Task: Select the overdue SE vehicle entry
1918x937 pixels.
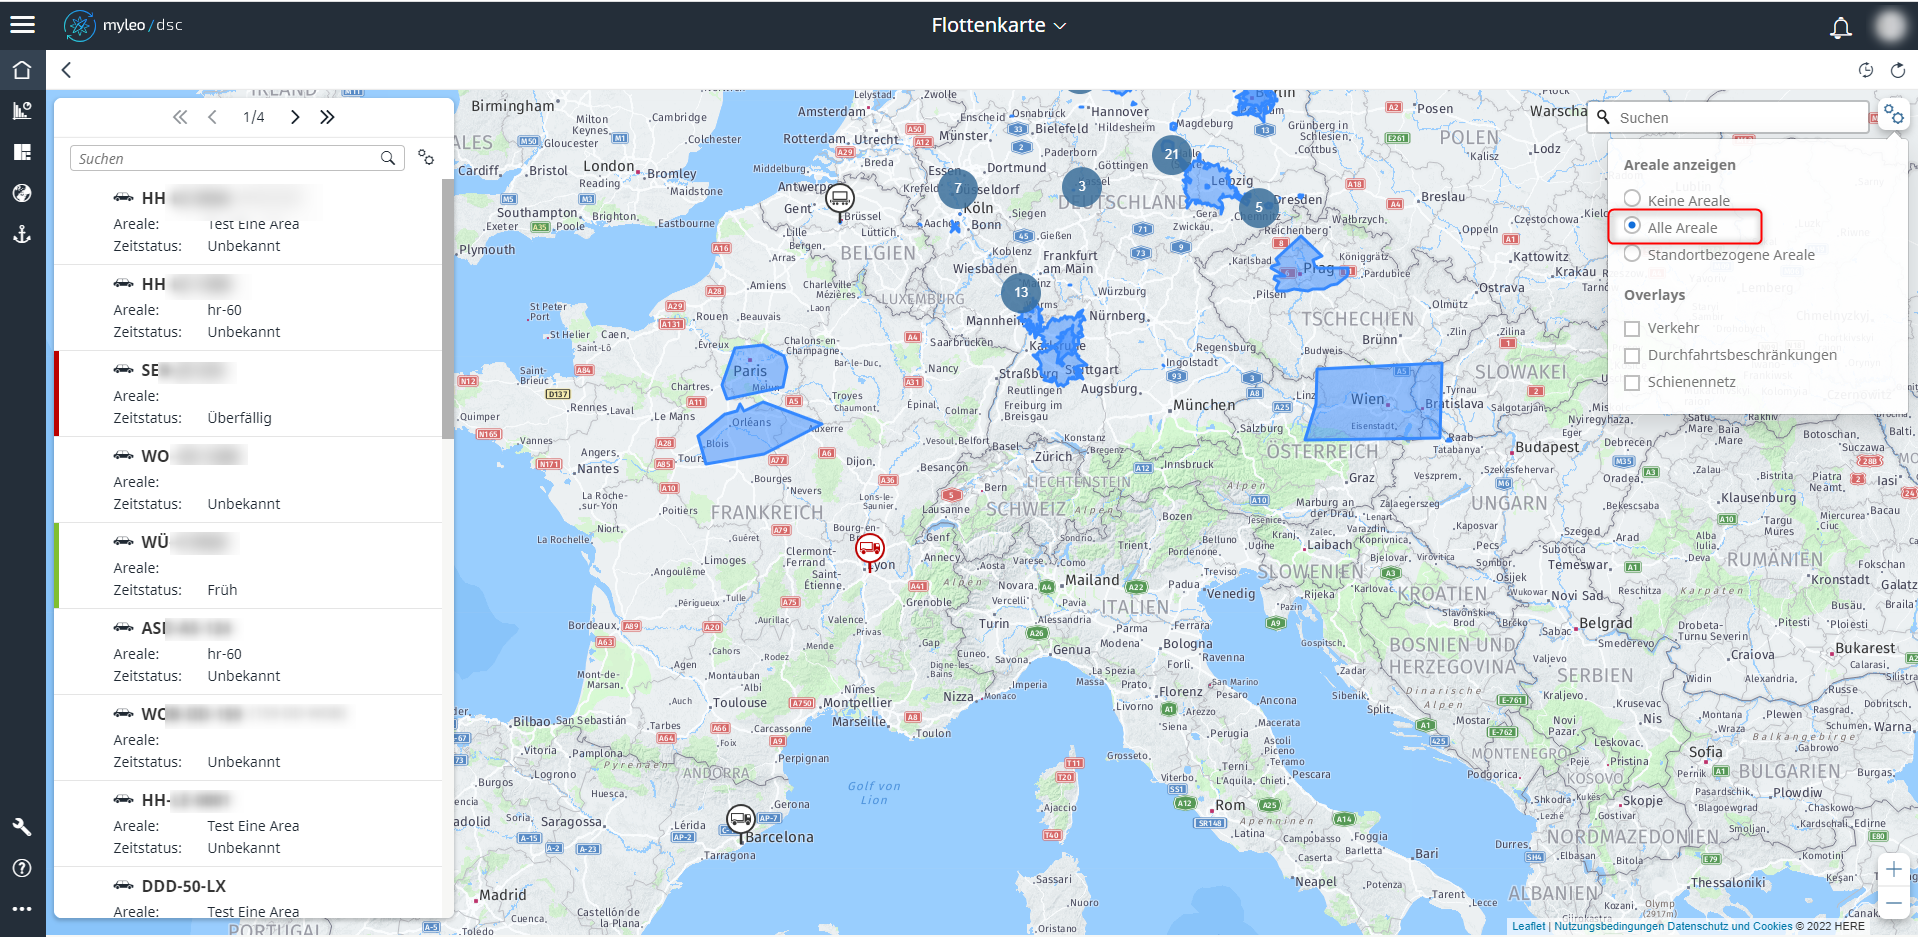Action: (x=248, y=393)
